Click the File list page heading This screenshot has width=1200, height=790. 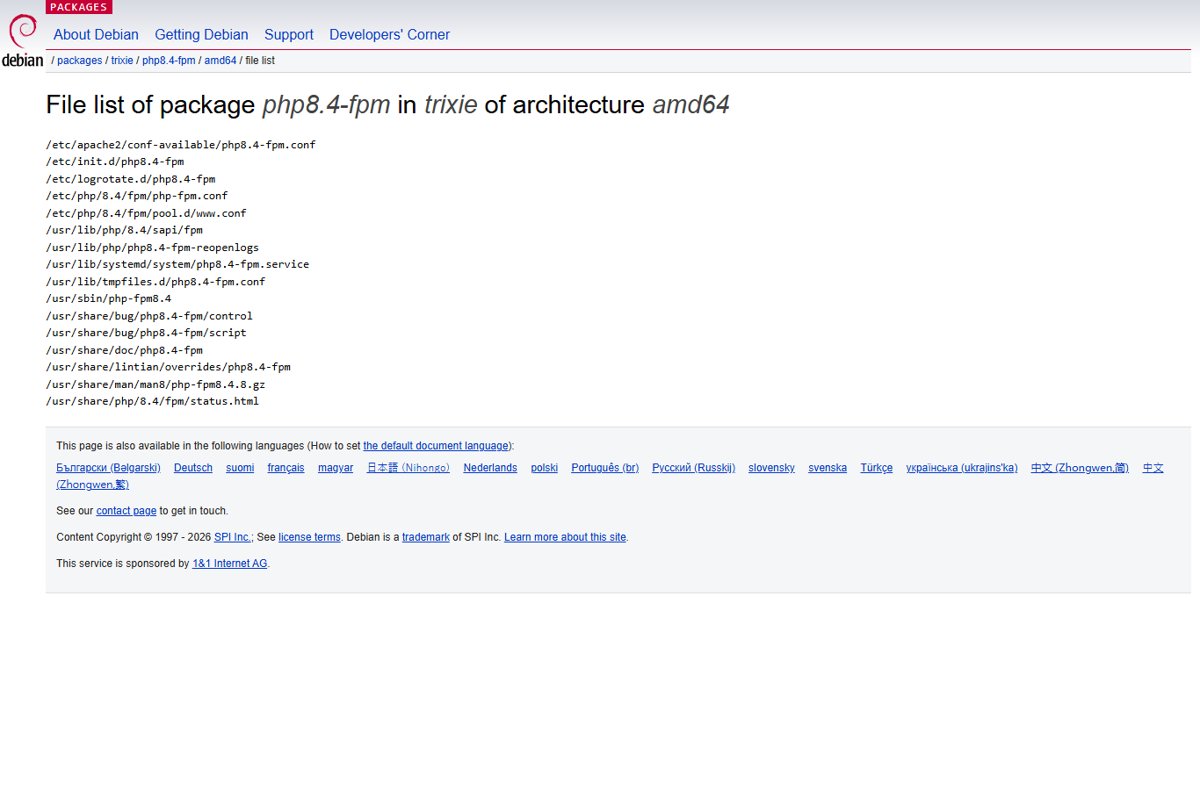click(388, 105)
